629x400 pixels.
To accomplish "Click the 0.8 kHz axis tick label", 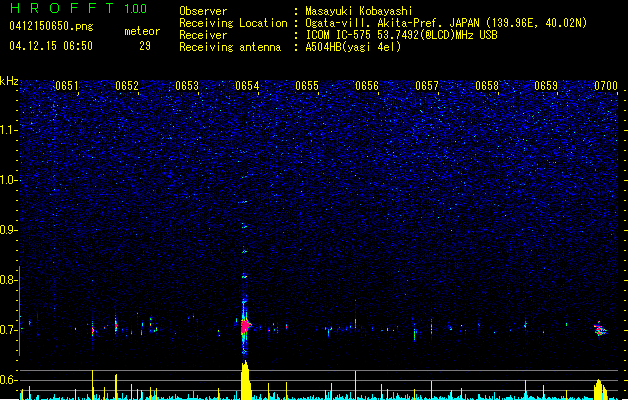I will 8,280.
